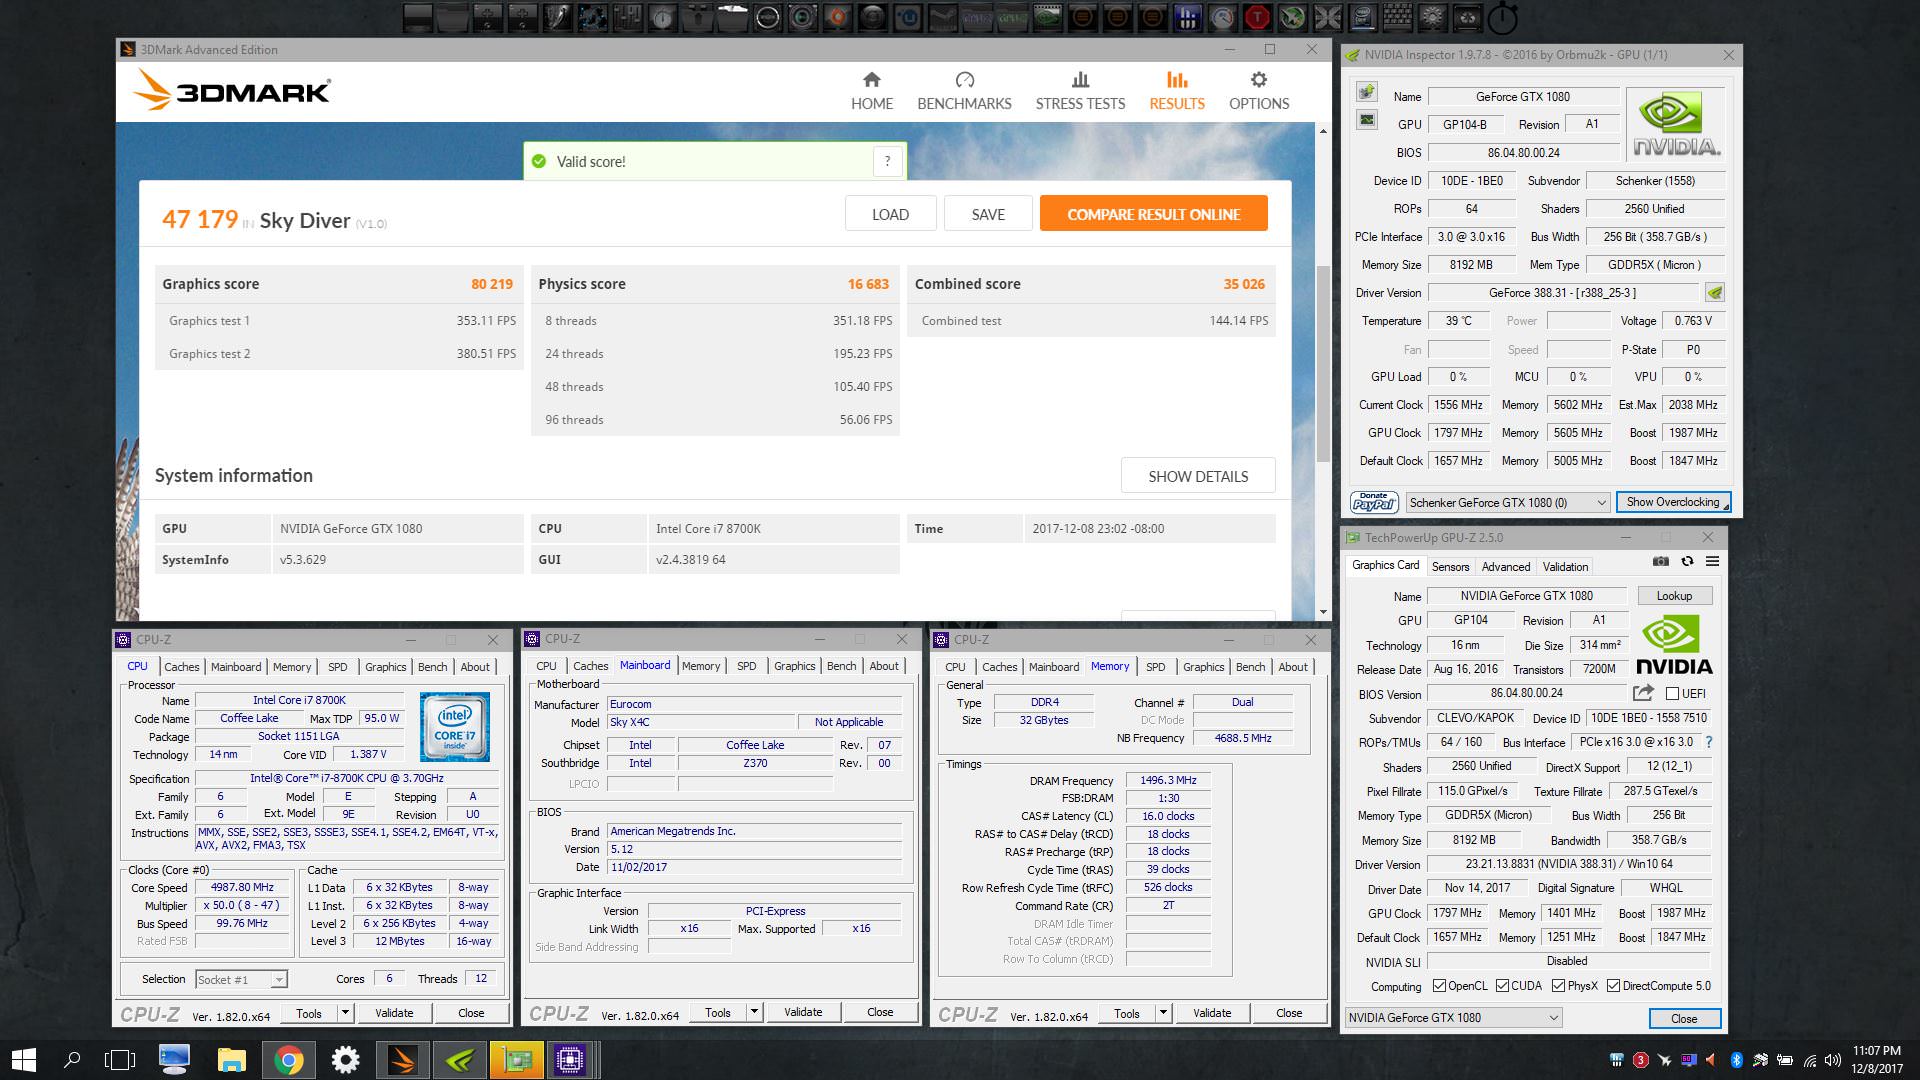
Task: Switch to the Sensors tab in GPU-Z
Action: 1450,566
